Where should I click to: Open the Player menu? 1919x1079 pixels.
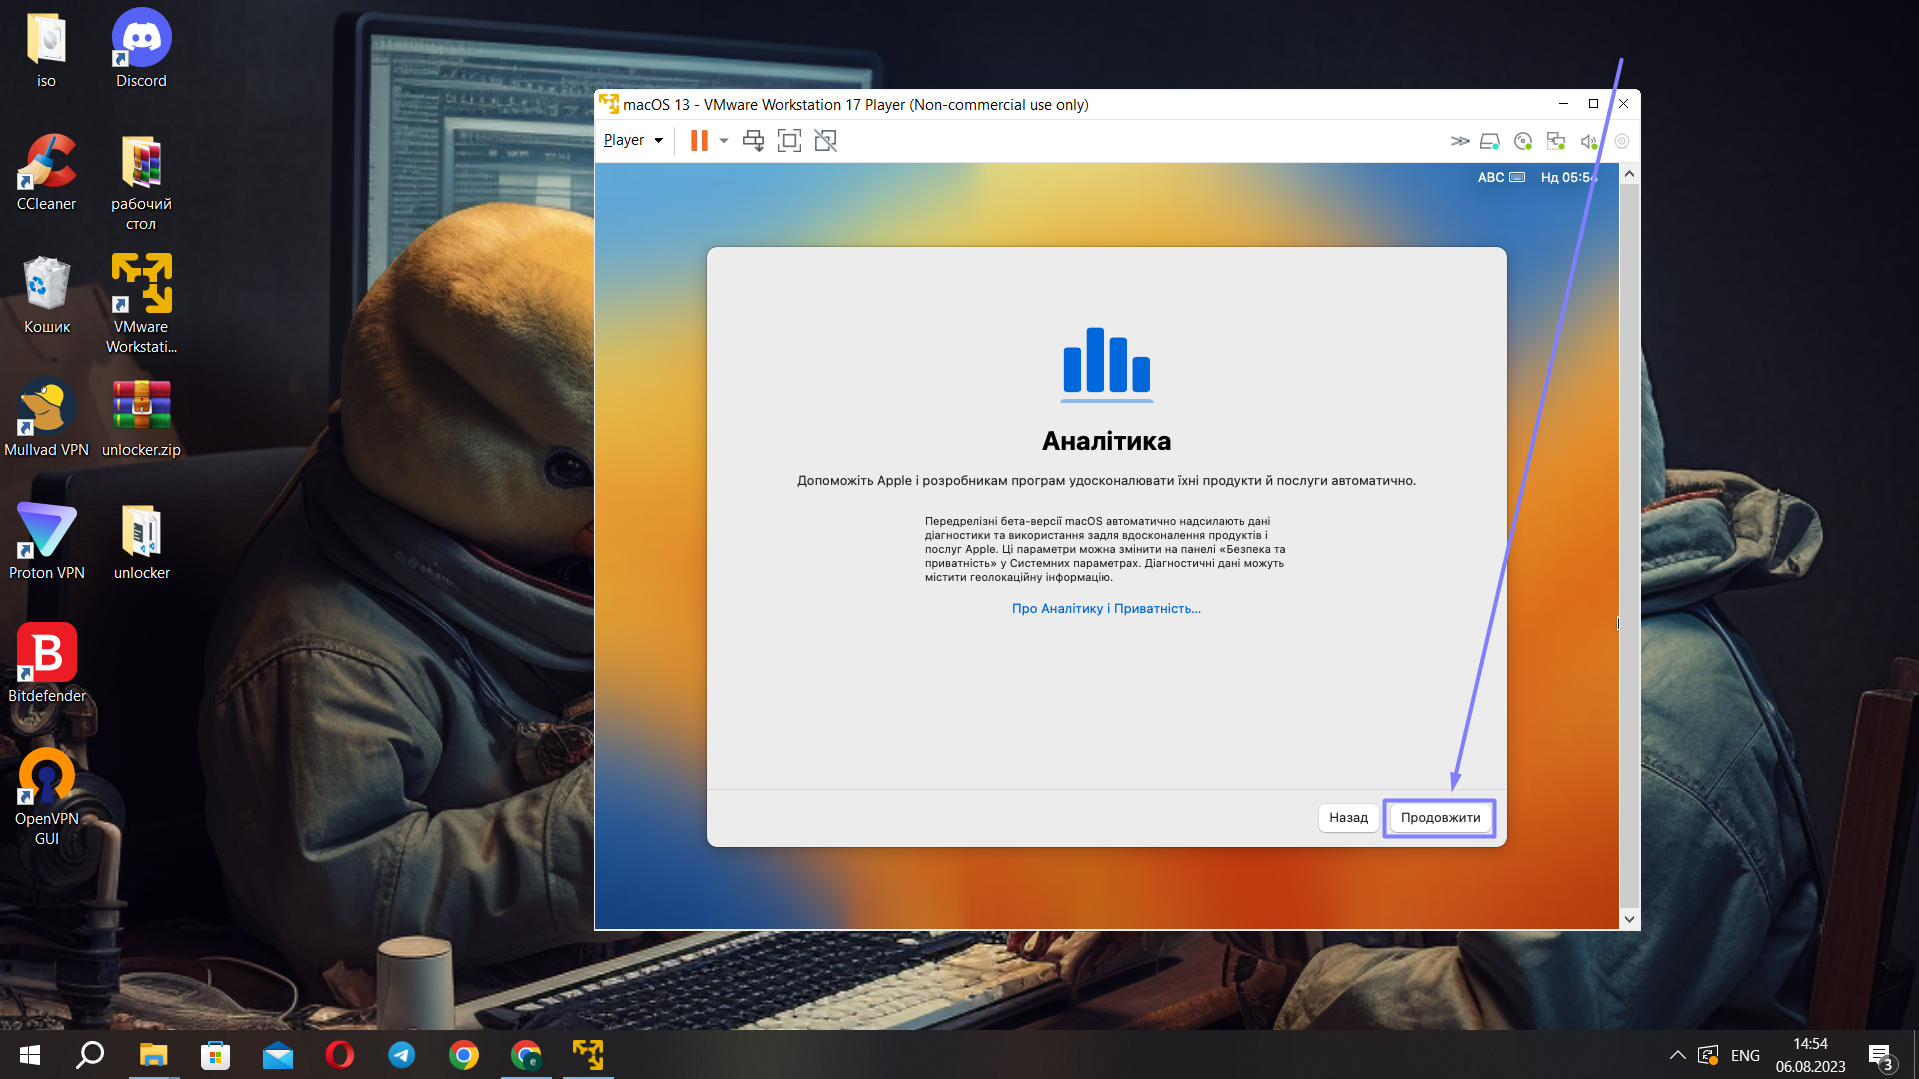tap(633, 141)
